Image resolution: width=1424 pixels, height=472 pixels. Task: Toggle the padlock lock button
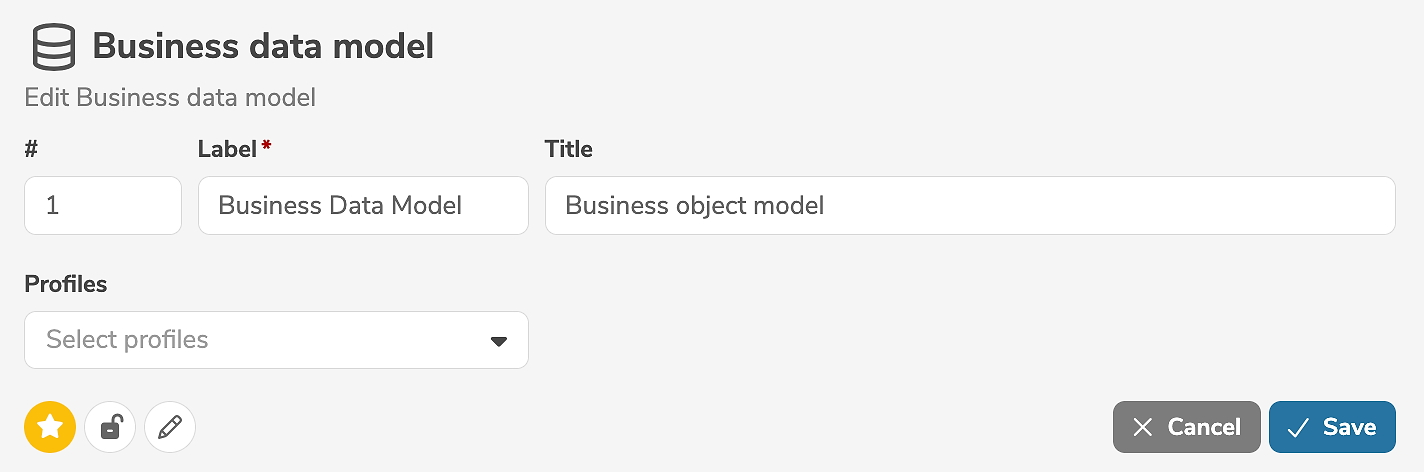click(110, 428)
